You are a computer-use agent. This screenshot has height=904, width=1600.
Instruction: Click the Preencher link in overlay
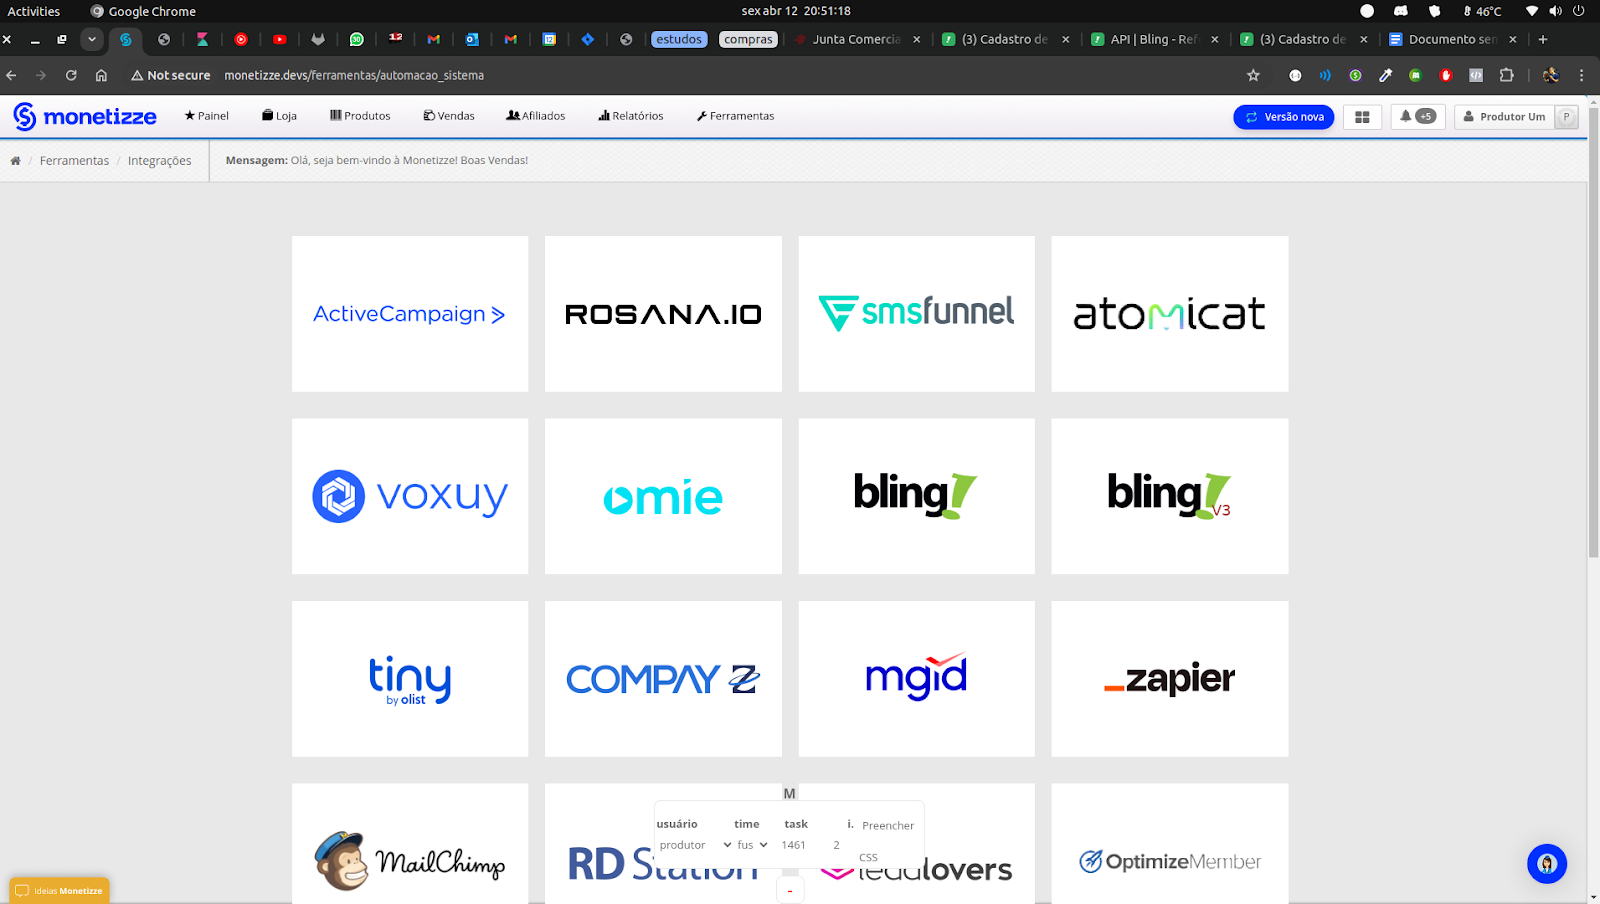point(888,826)
